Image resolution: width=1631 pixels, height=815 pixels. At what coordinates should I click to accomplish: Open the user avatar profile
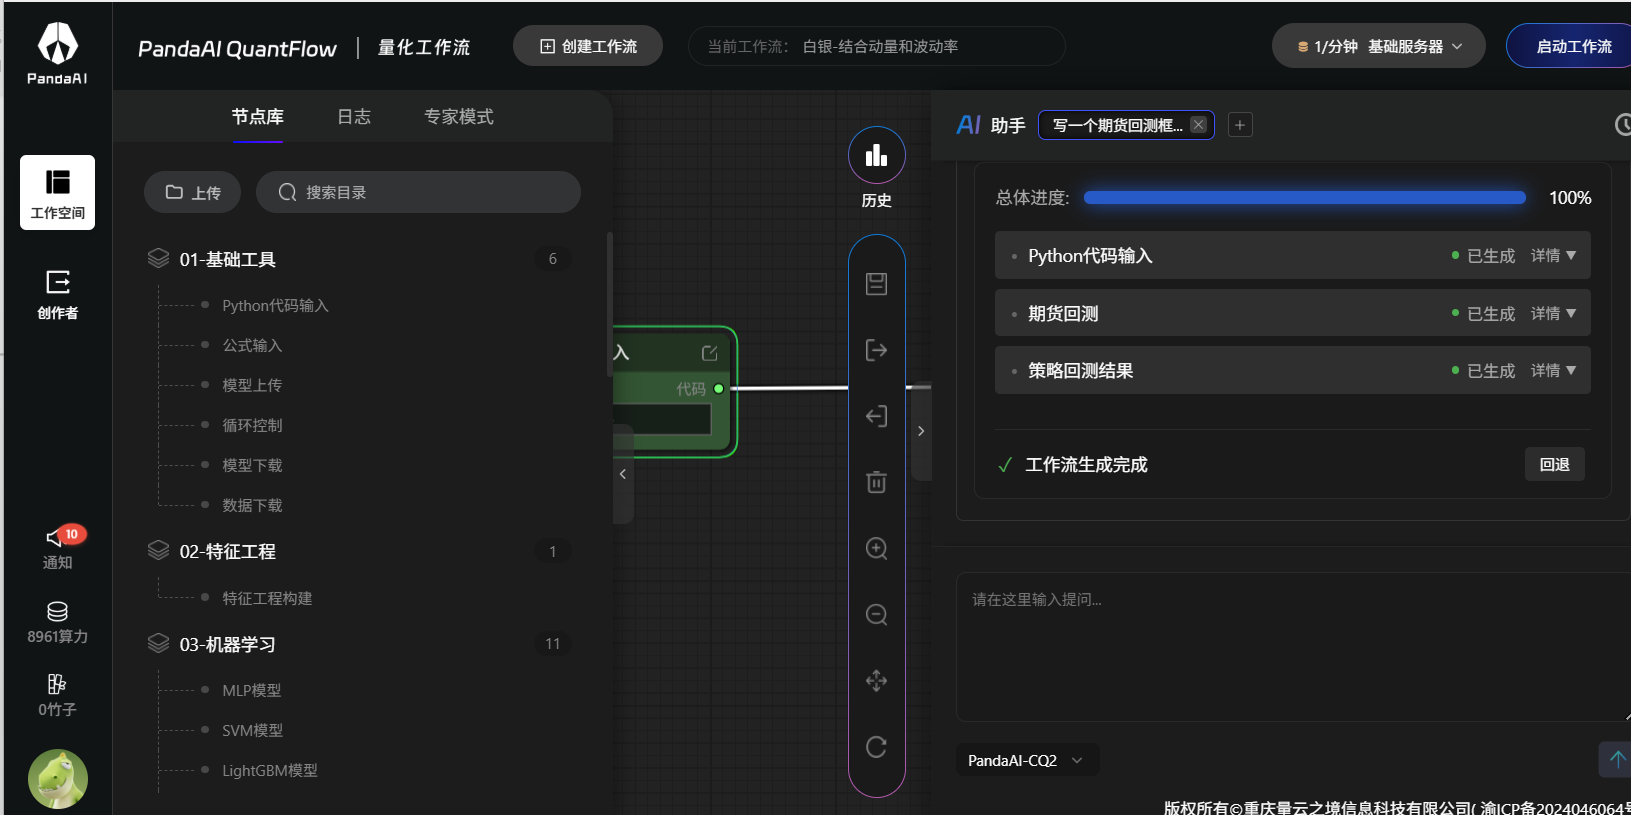click(x=58, y=779)
